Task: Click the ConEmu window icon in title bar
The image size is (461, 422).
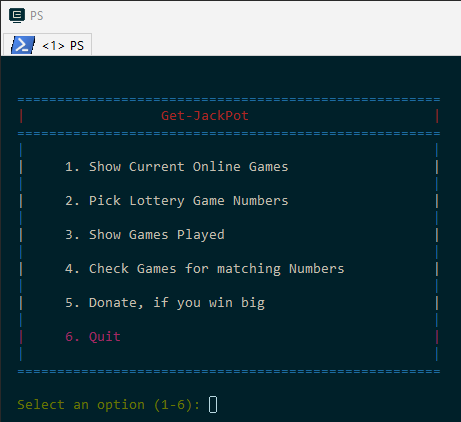Action: point(17,16)
